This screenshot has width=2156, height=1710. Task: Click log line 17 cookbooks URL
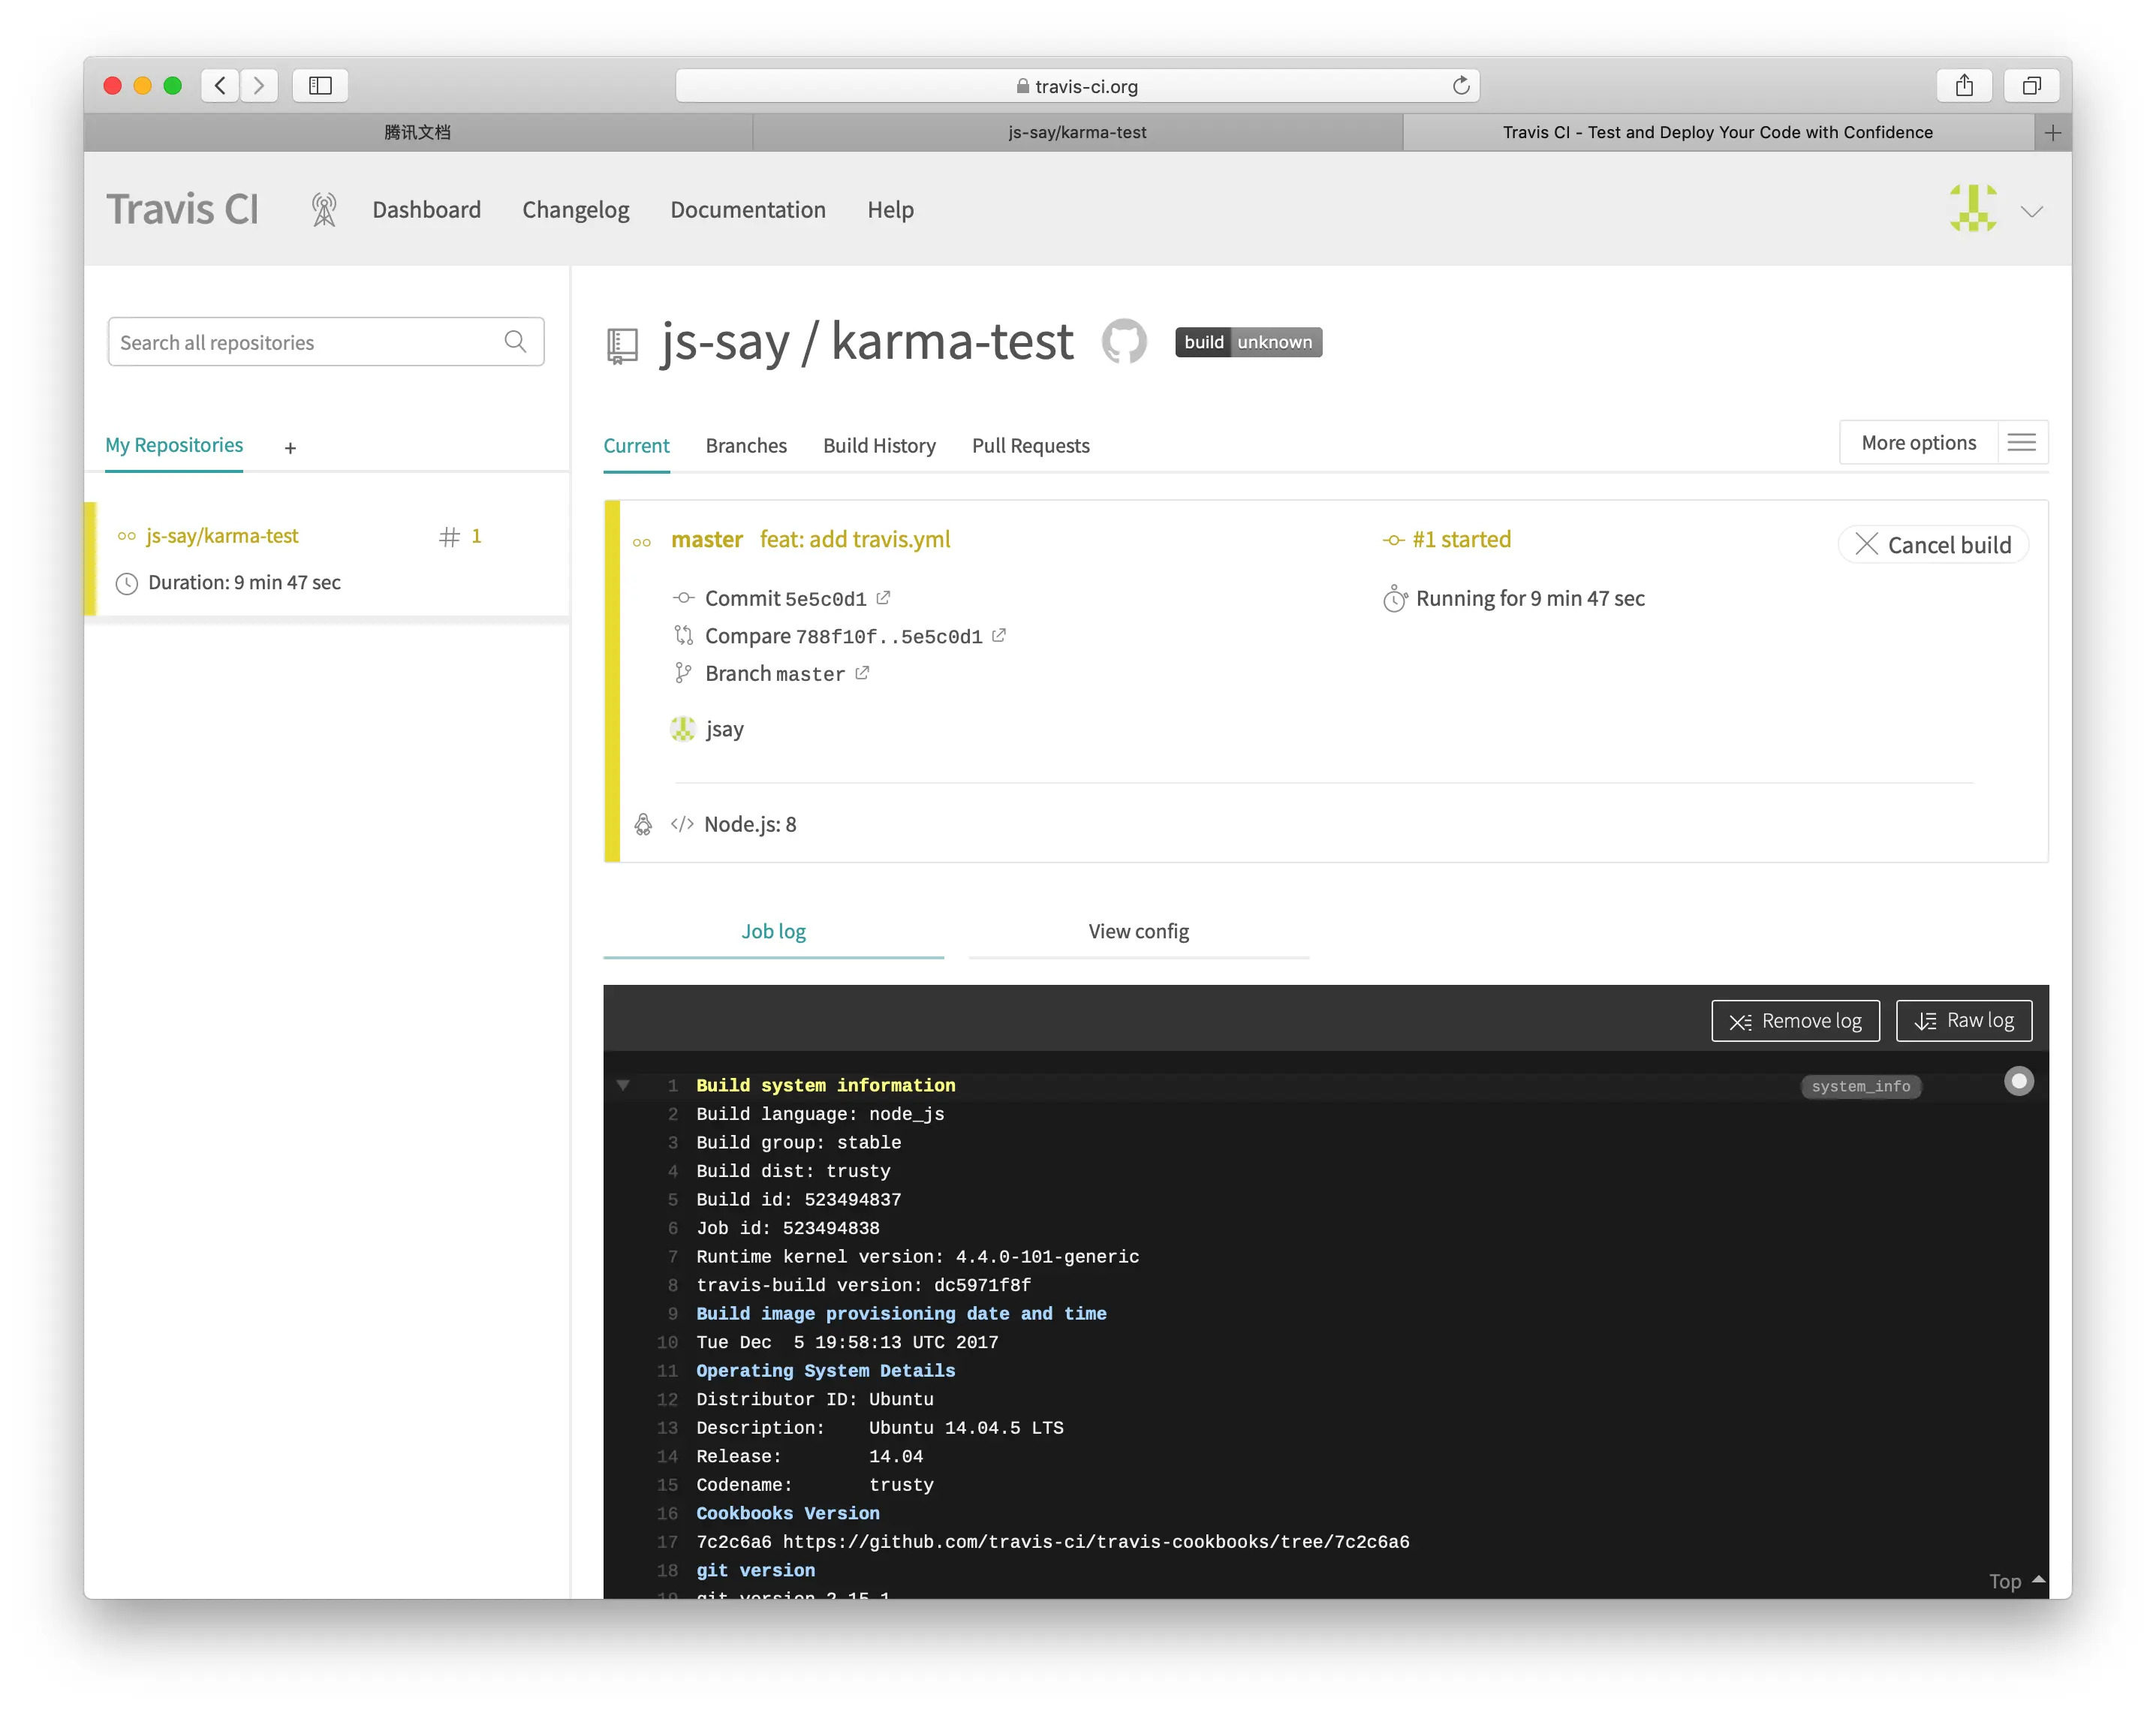(x=1096, y=1542)
